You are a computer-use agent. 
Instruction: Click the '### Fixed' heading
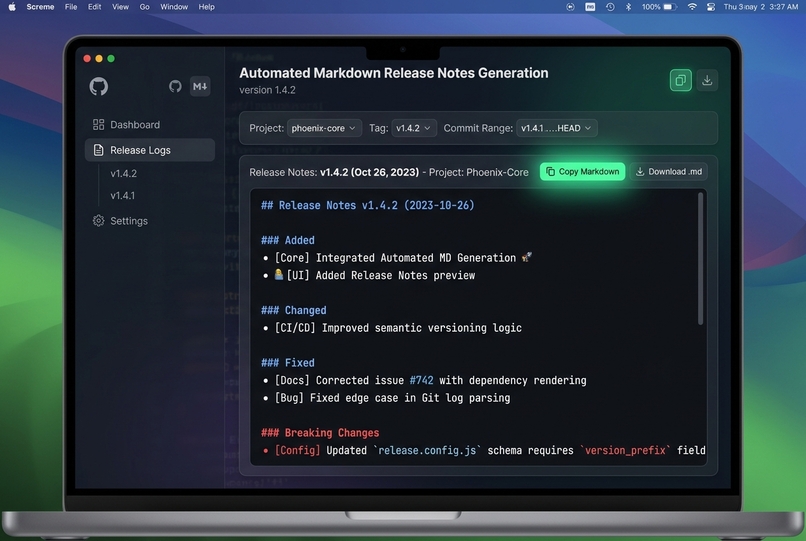pyautogui.click(x=288, y=363)
